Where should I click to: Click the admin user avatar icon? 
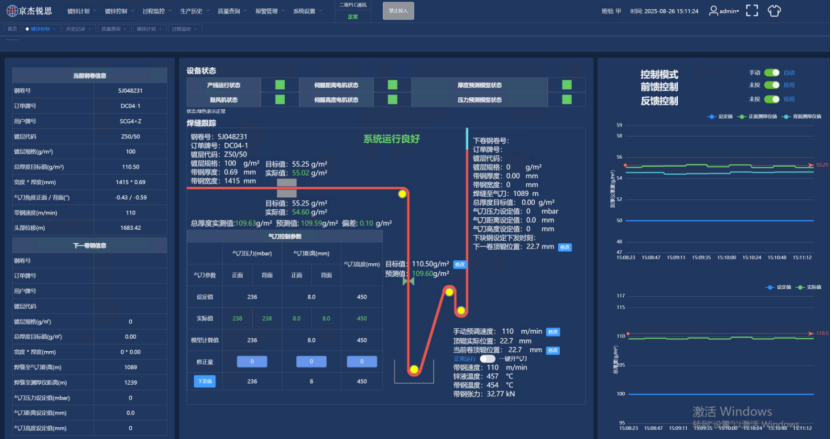pos(712,11)
